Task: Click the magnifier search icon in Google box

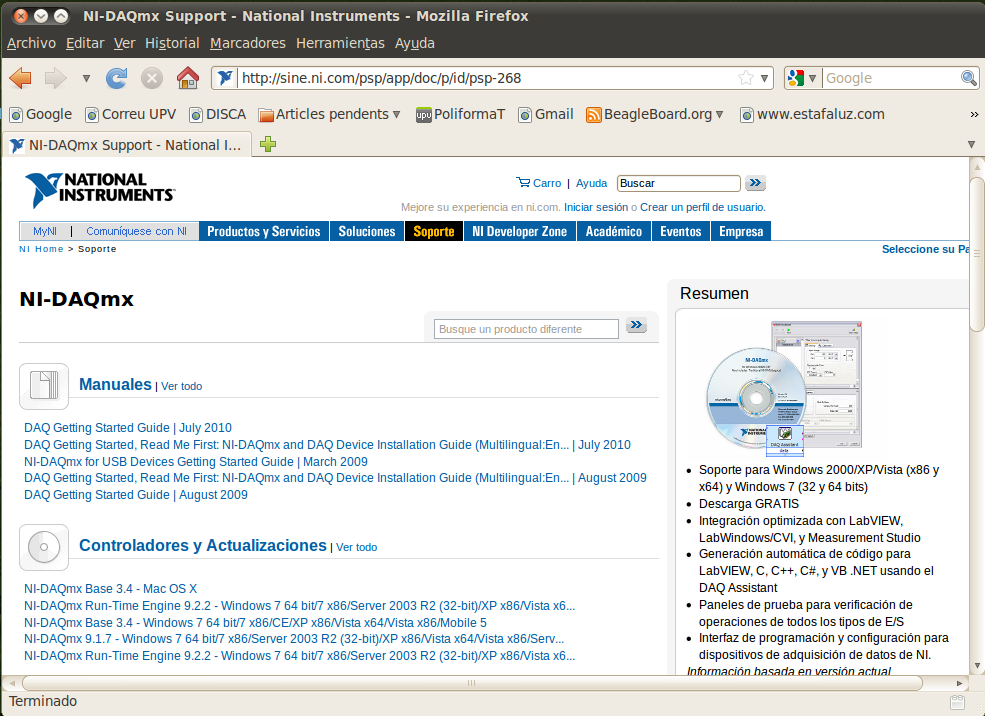Action: 968,78
